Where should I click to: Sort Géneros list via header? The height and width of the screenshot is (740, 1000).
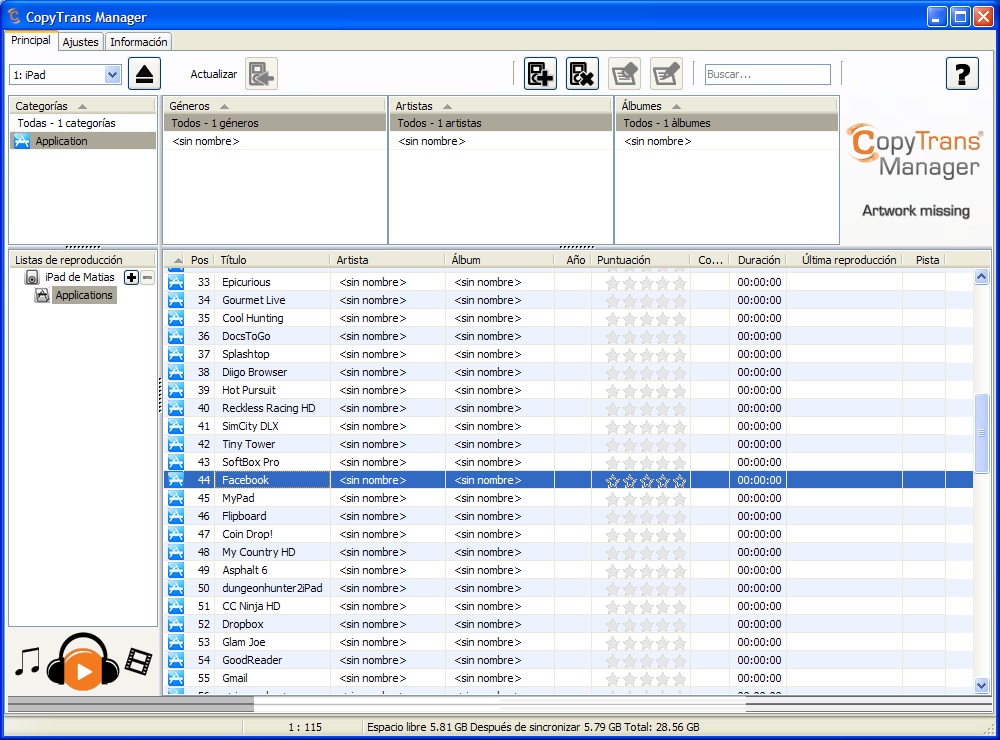[x=275, y=106]
